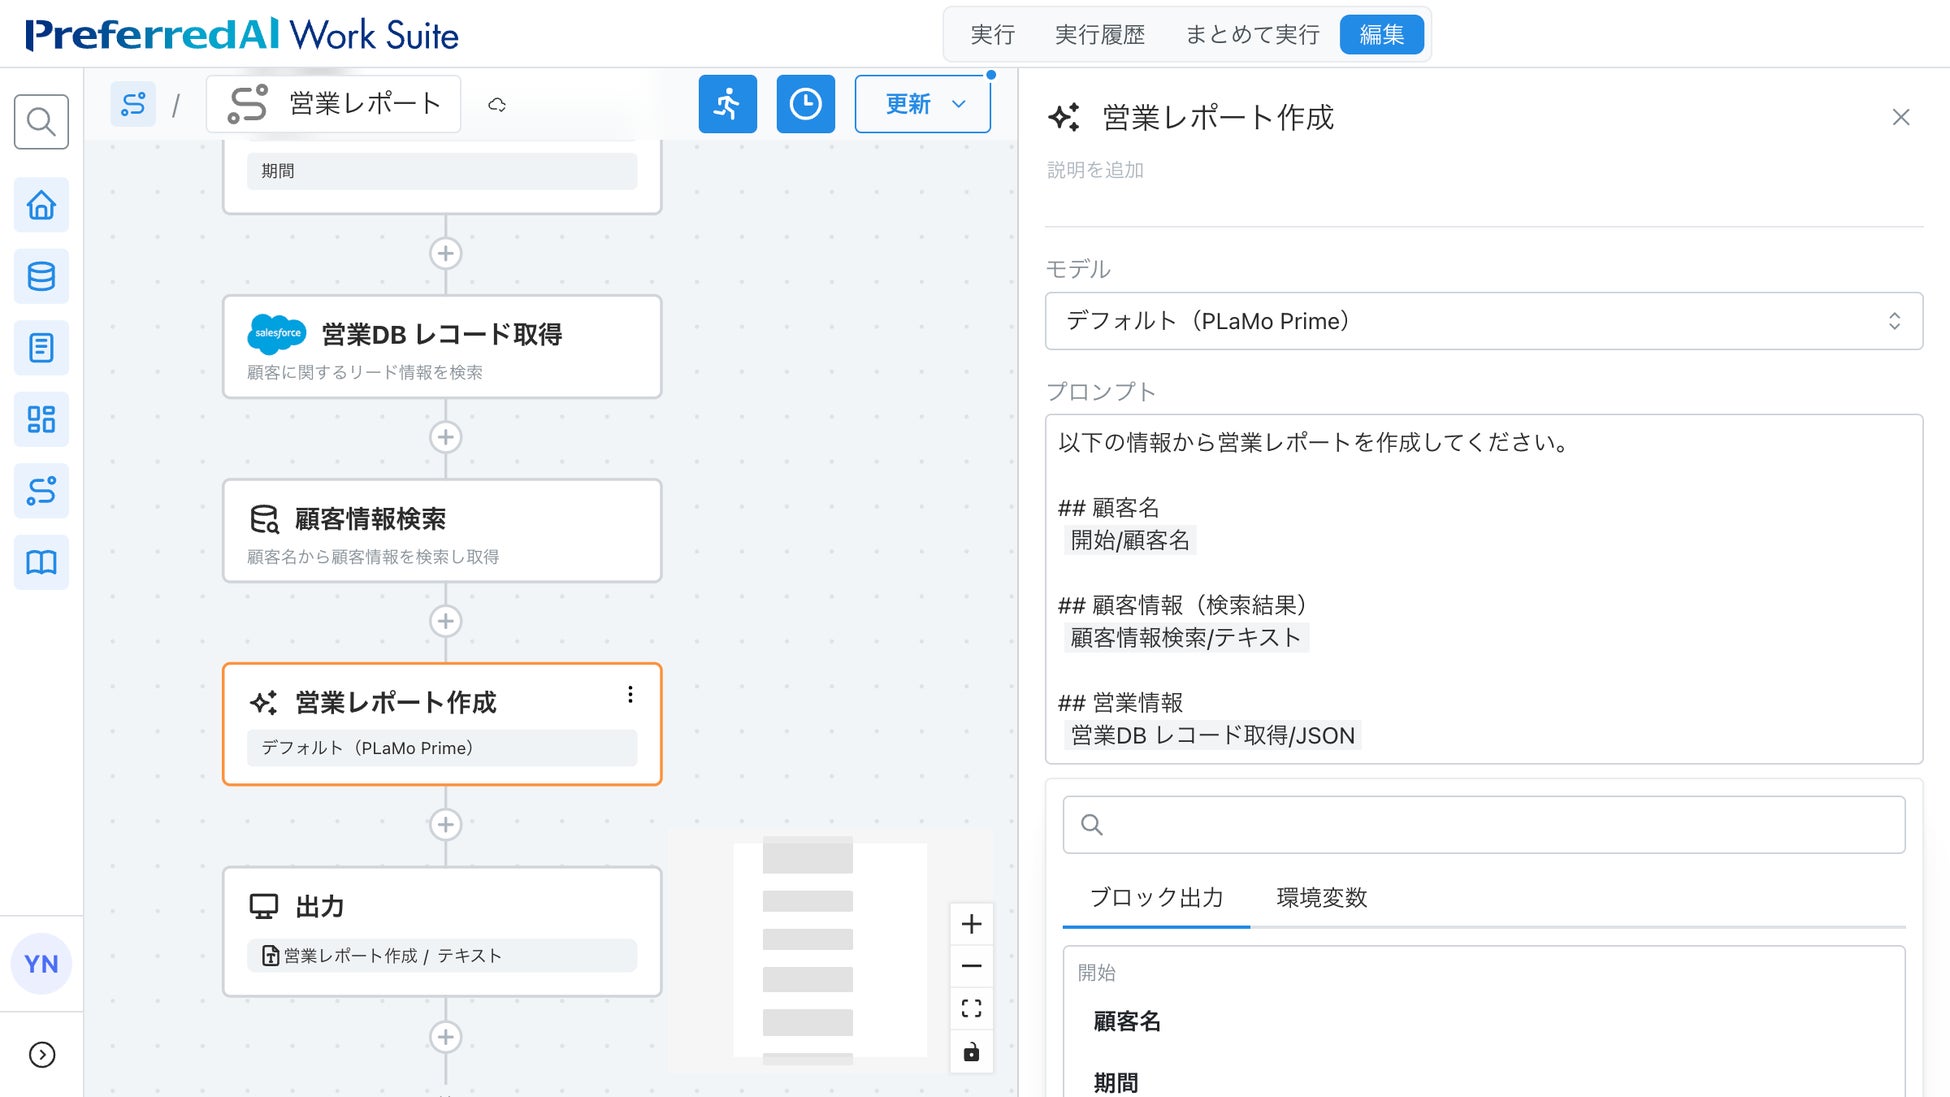Viewport: 1950px width, 1097px height.
Task: Switch to the 環境変数 tab
Action: [x=1321, y=897]
